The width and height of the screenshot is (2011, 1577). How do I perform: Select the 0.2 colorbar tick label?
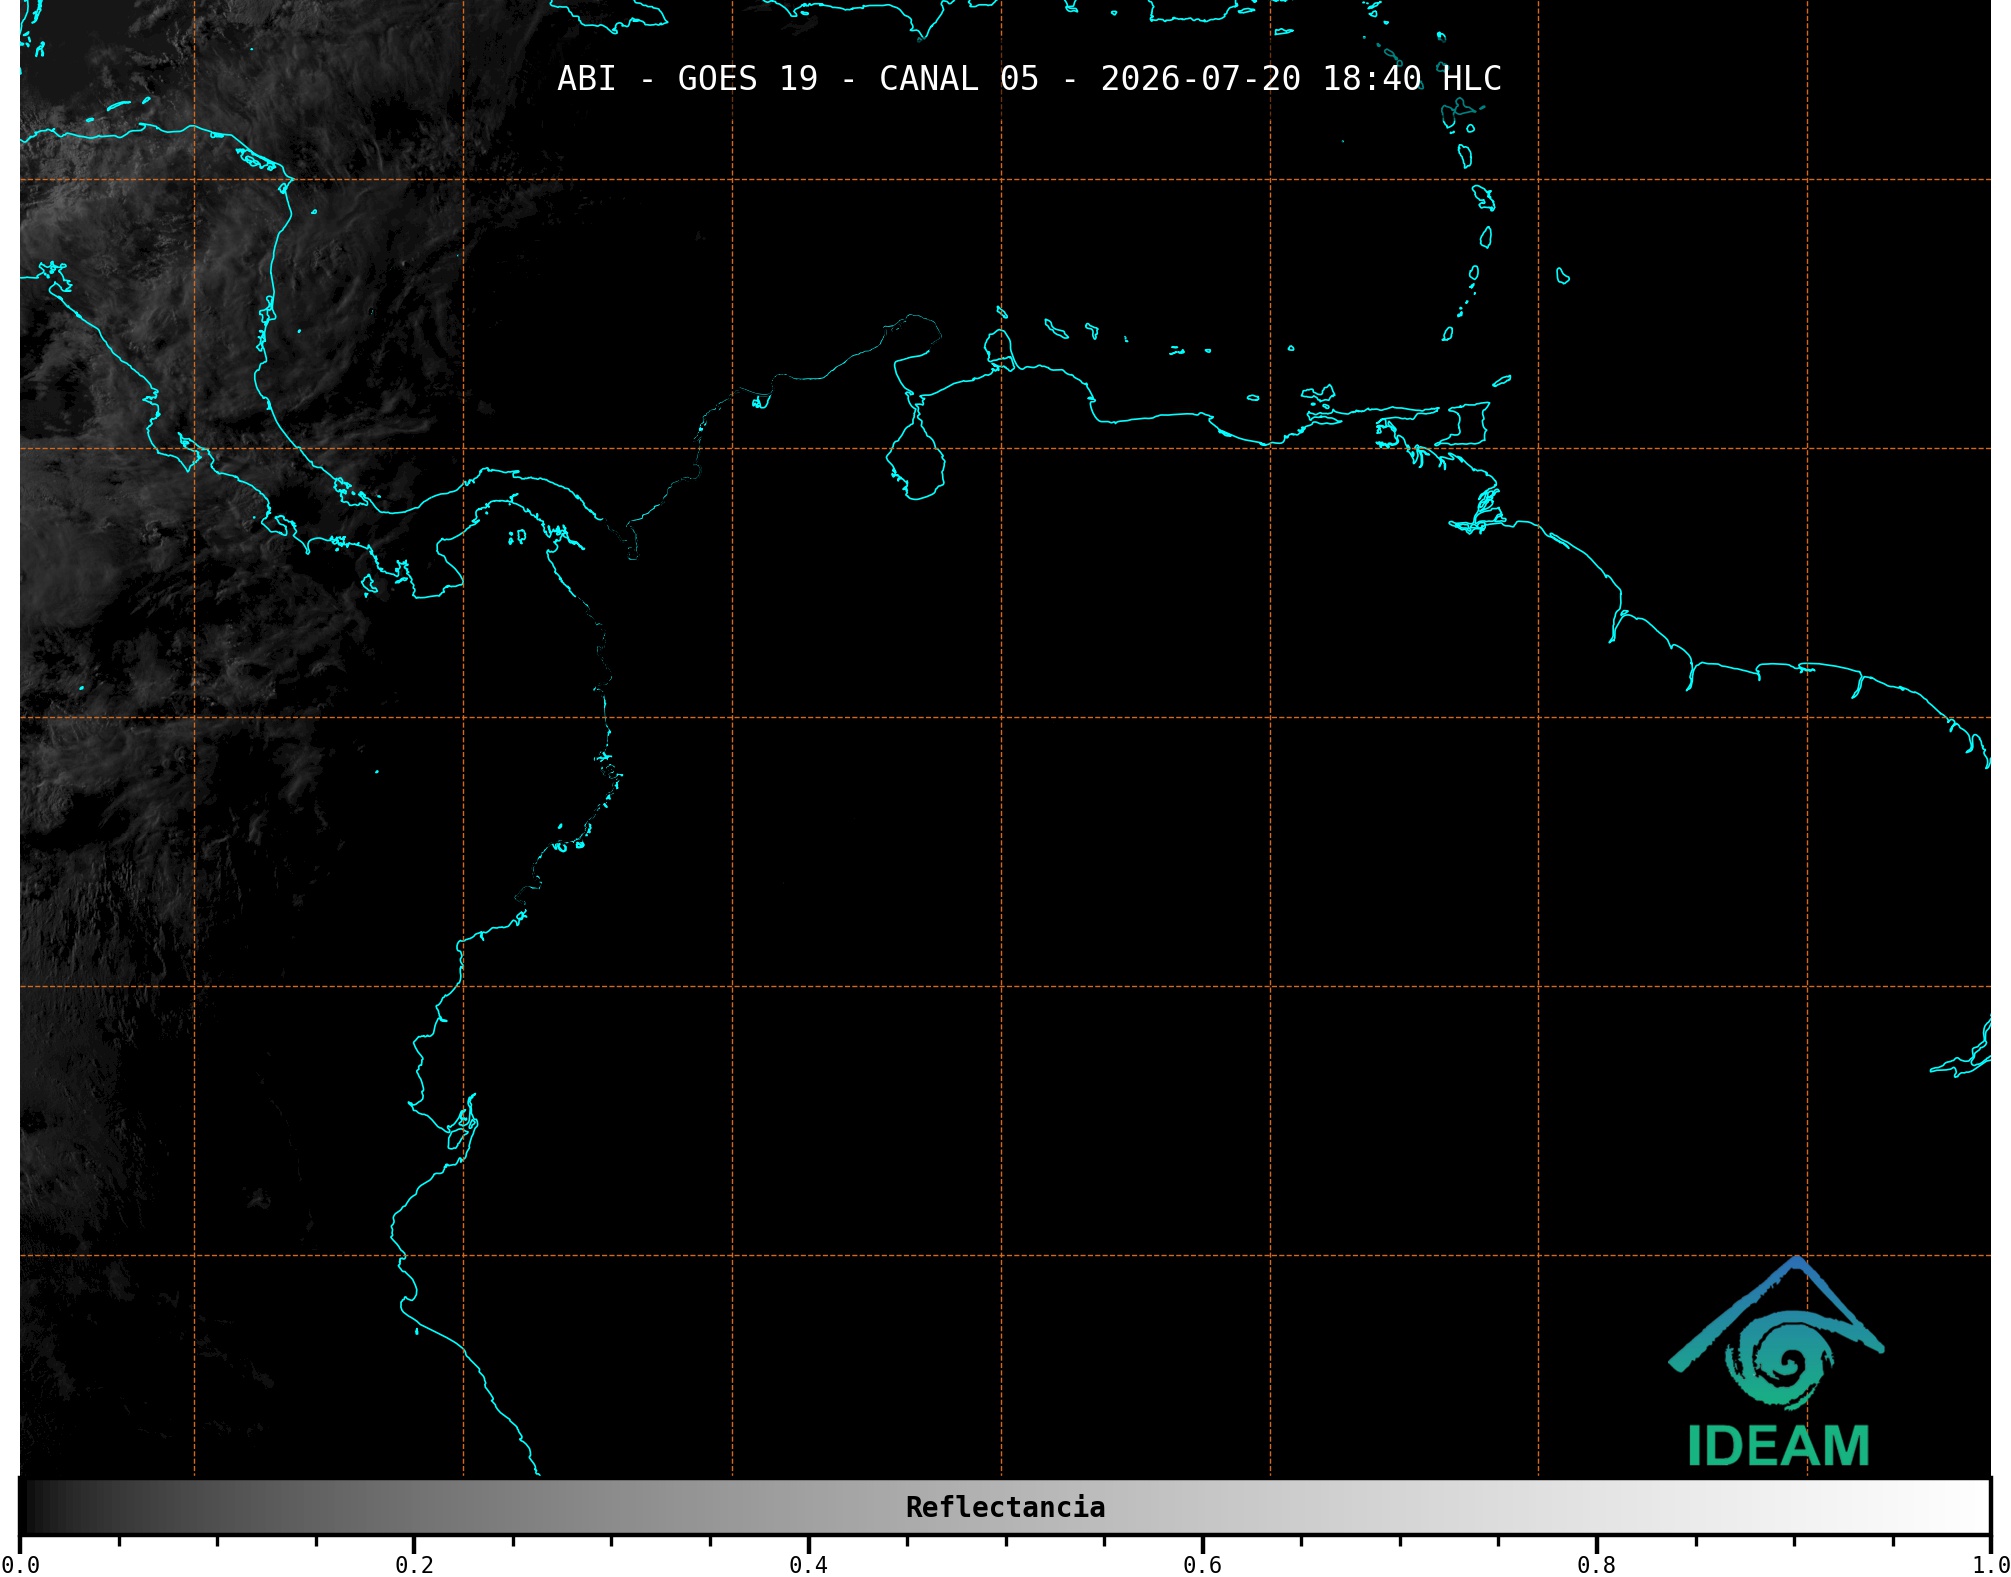[414, 1565]
